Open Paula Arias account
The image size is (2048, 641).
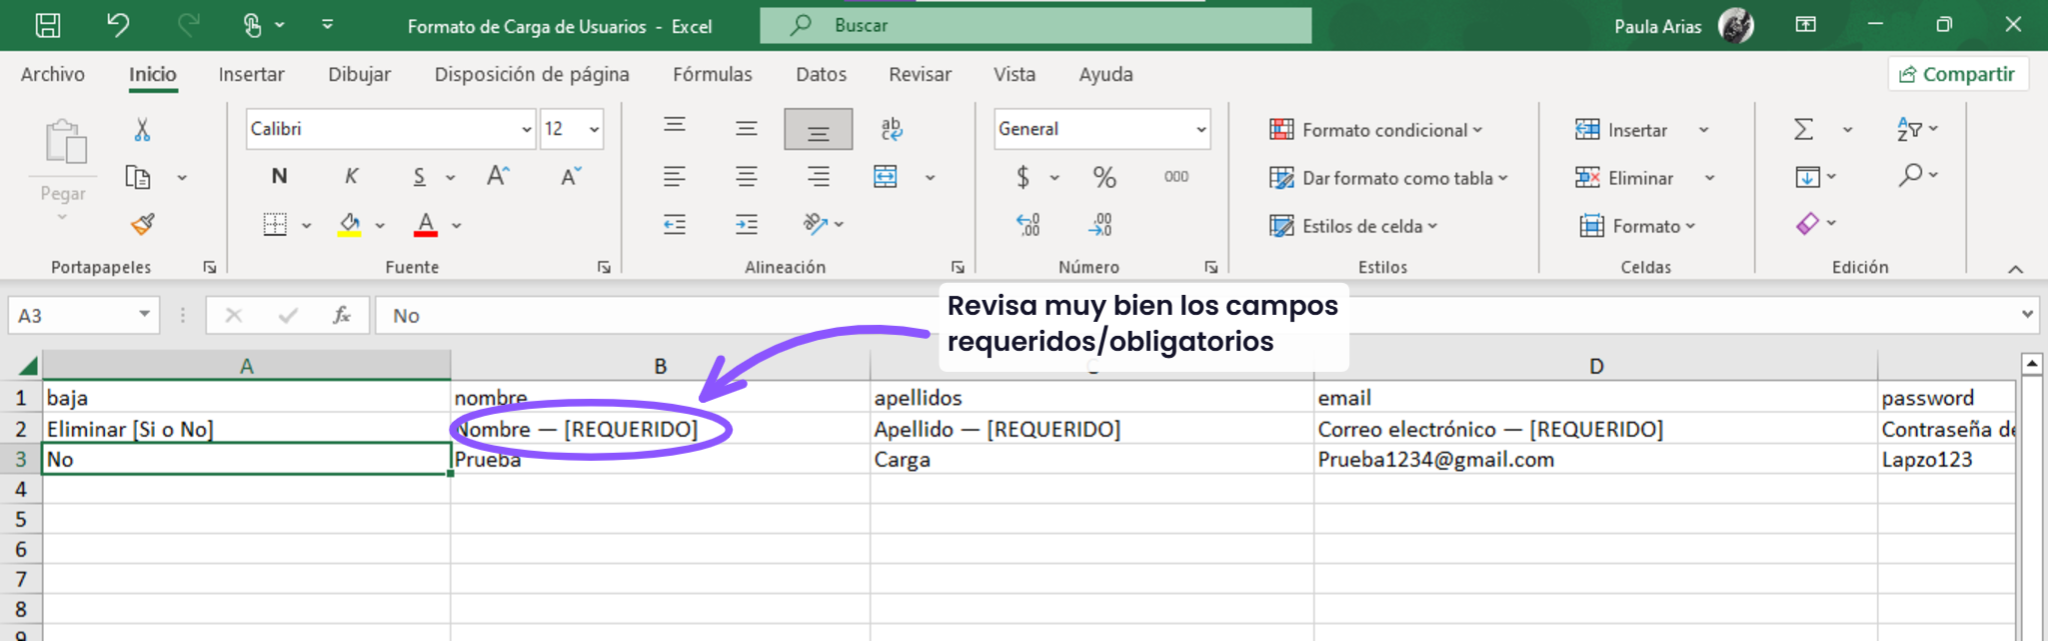1684,25
